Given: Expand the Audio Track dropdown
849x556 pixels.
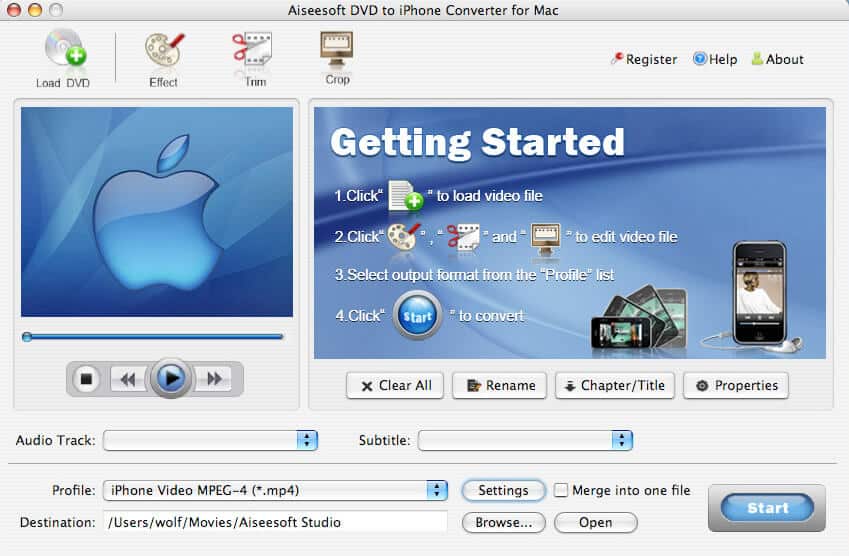Looking at the screenshot, I should coord(210,440).
